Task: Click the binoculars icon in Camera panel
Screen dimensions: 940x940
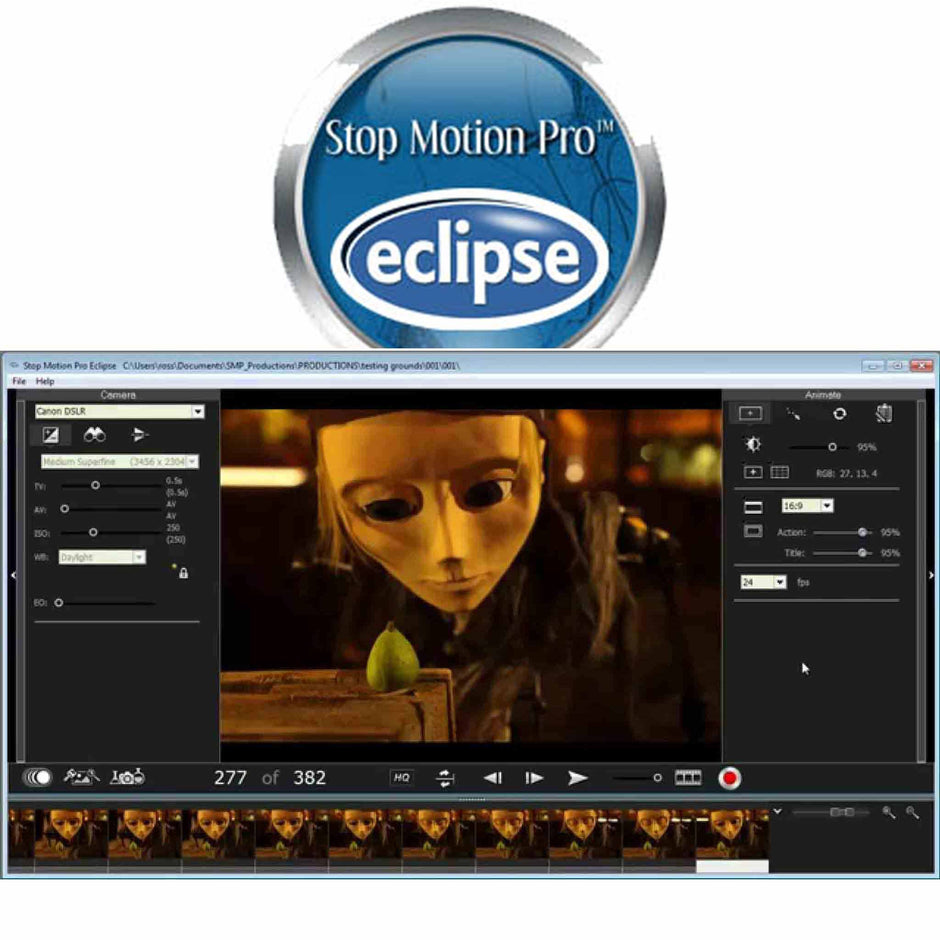Action: click(x=95, y=435)
